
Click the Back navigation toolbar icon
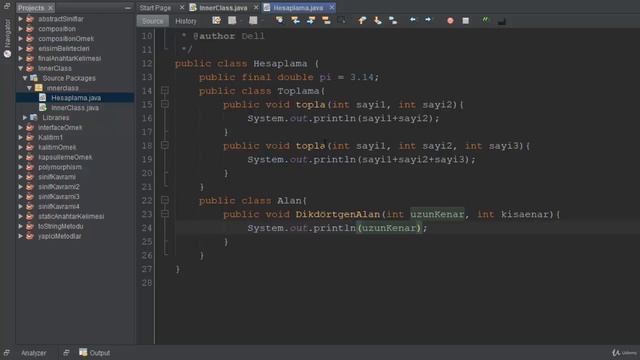(232, 20)
